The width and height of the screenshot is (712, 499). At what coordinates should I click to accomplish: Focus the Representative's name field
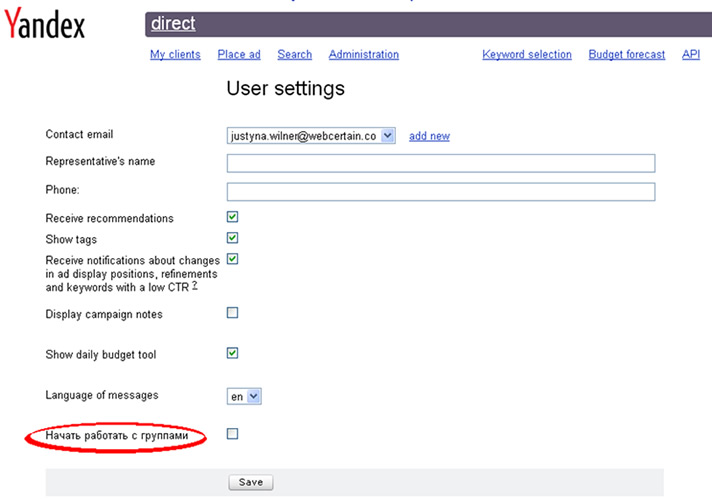tap(440, 163)
